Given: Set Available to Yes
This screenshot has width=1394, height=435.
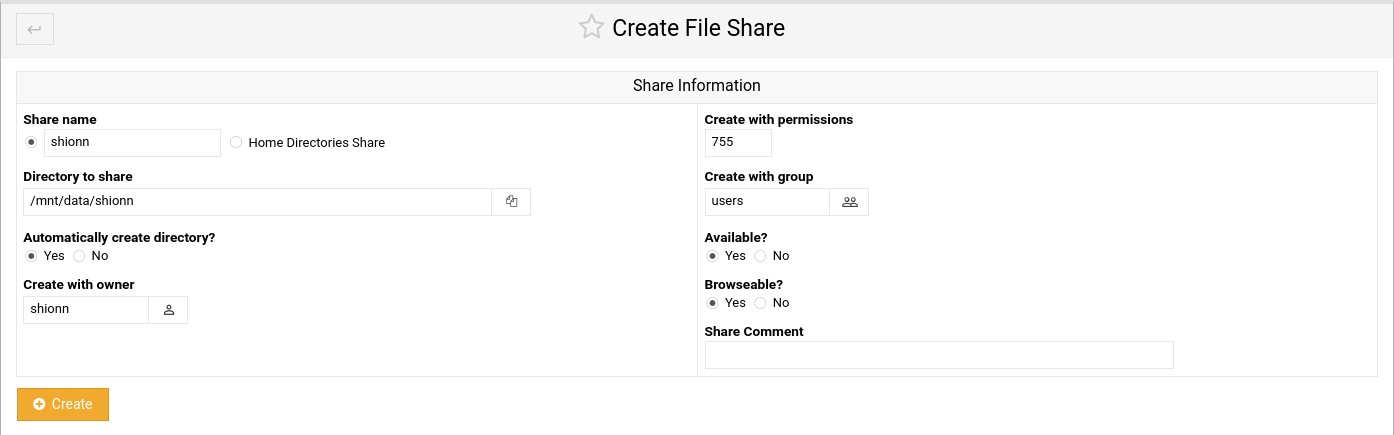Looking at the screenshot, I should 712,256.
